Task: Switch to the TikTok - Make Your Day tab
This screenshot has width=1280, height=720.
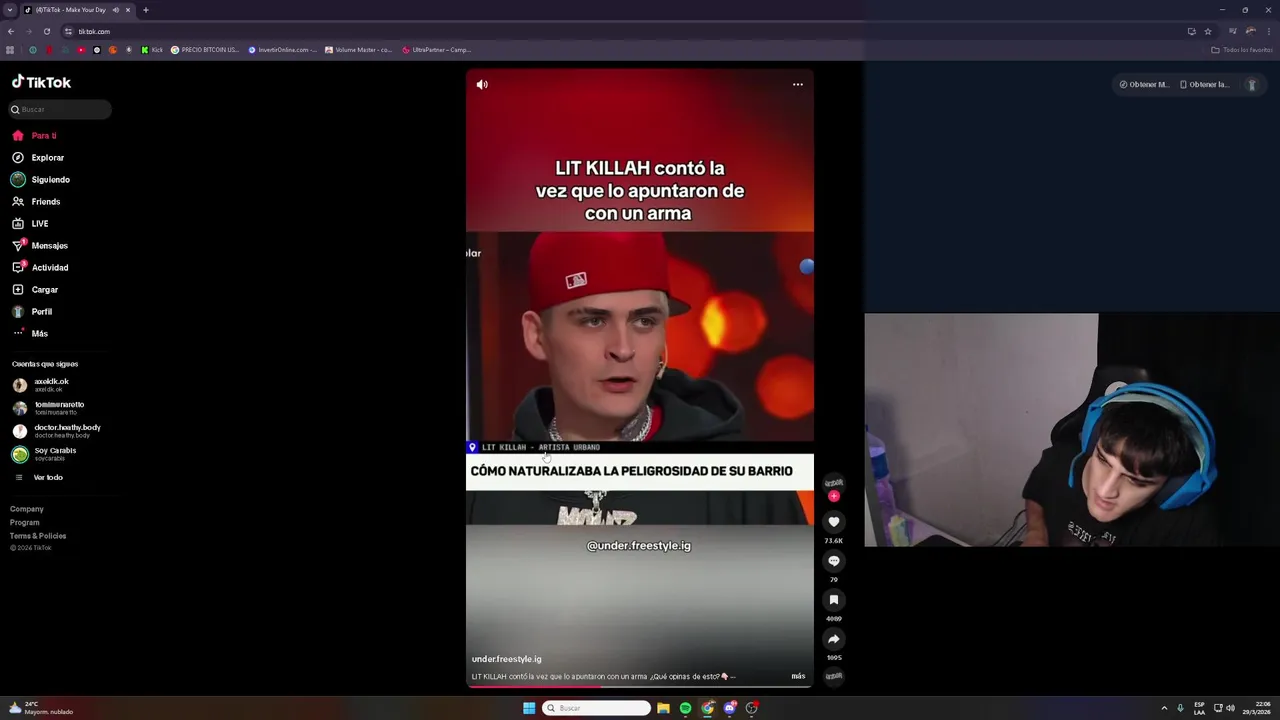Action: [70, 10]
